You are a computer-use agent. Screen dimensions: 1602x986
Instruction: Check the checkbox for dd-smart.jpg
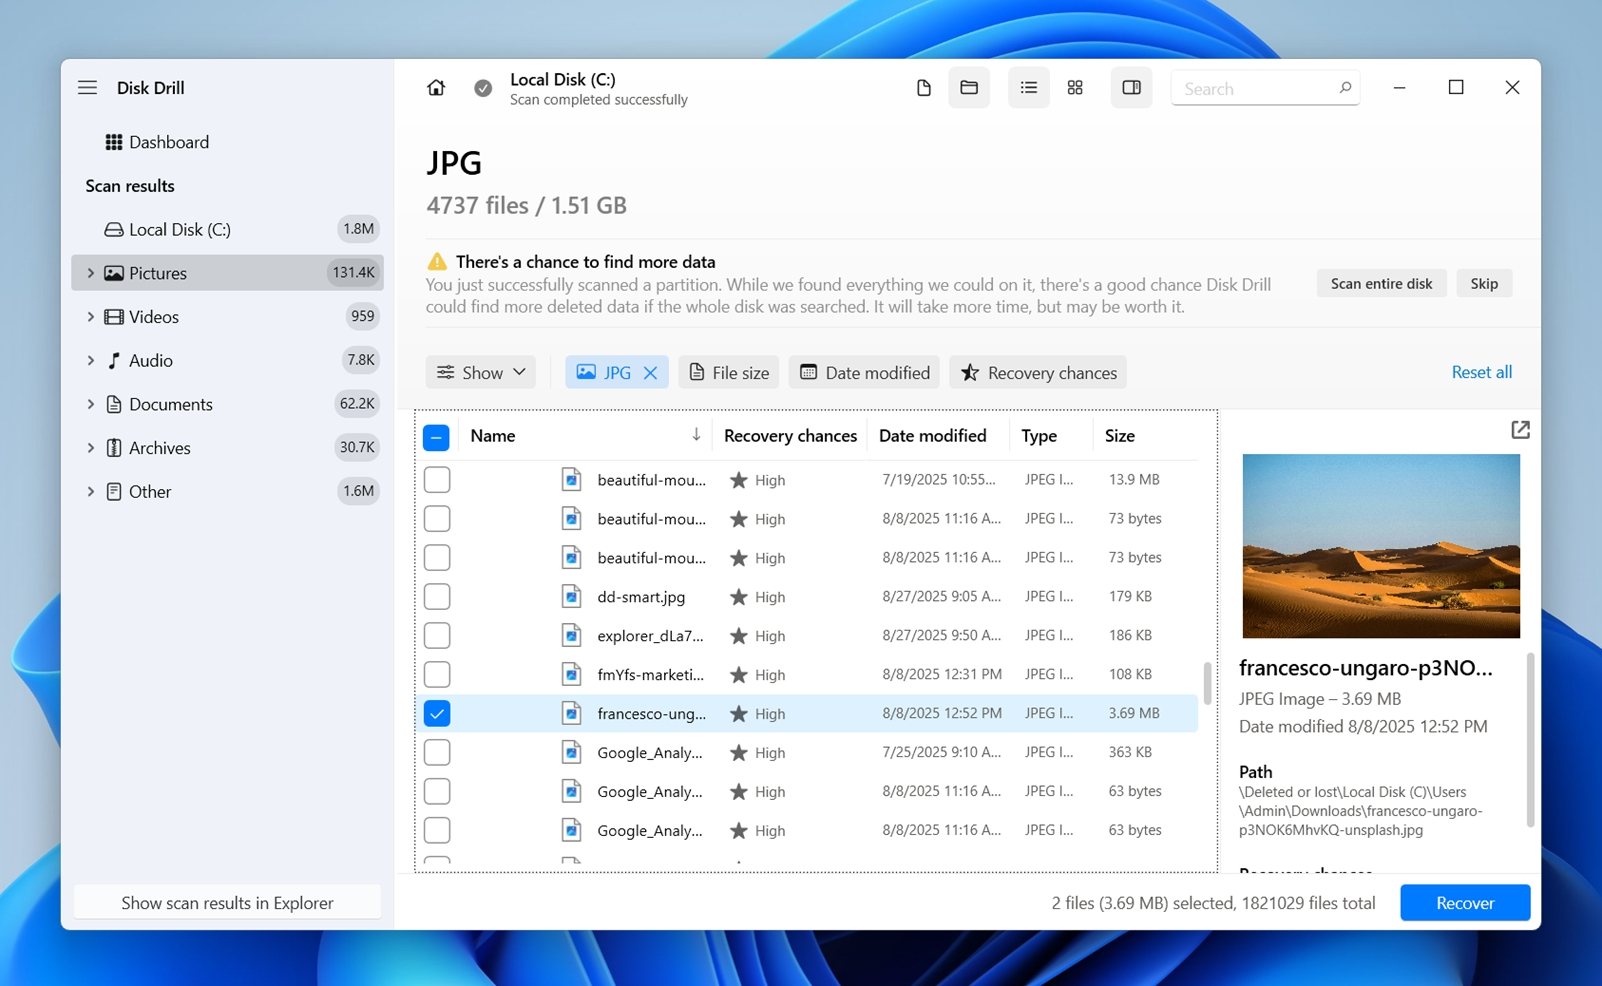click(x=437, y=596)
